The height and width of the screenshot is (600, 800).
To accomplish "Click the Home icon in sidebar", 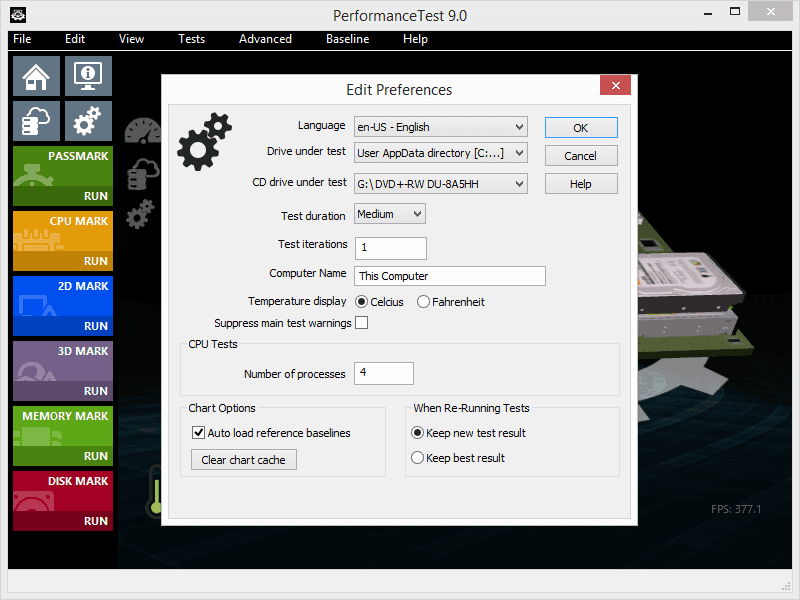I will click(36, 76).
